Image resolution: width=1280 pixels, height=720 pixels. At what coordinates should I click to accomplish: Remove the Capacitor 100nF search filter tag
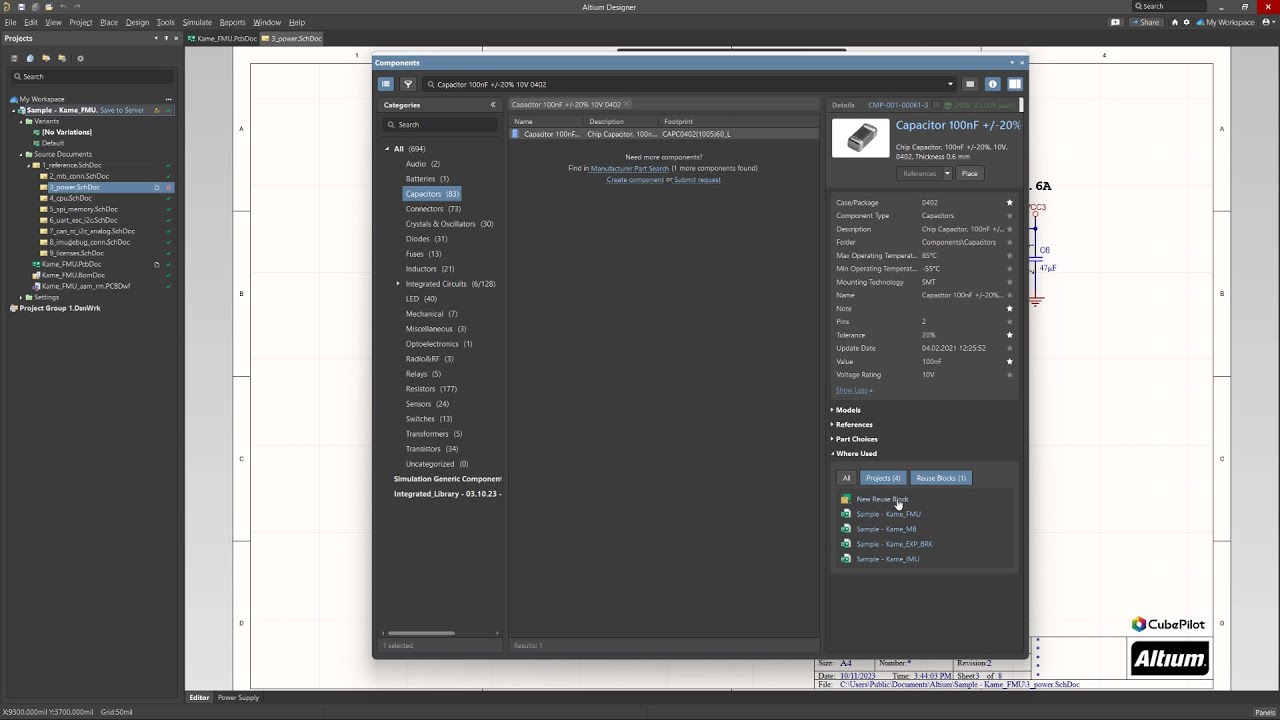627,104
